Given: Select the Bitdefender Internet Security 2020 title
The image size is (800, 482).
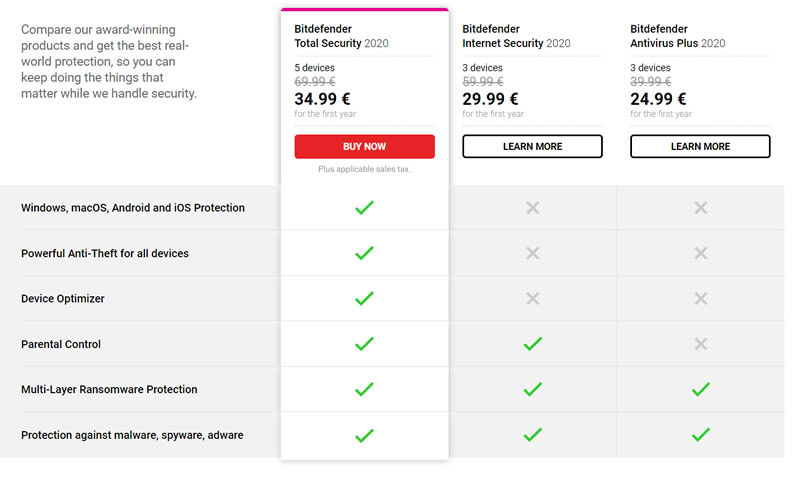Looking at the screenshot, I should click(x=516, y=36).
